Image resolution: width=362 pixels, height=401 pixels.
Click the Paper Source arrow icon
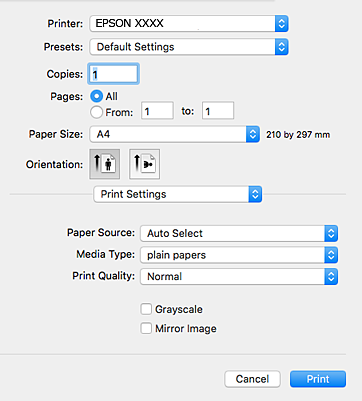331,233
